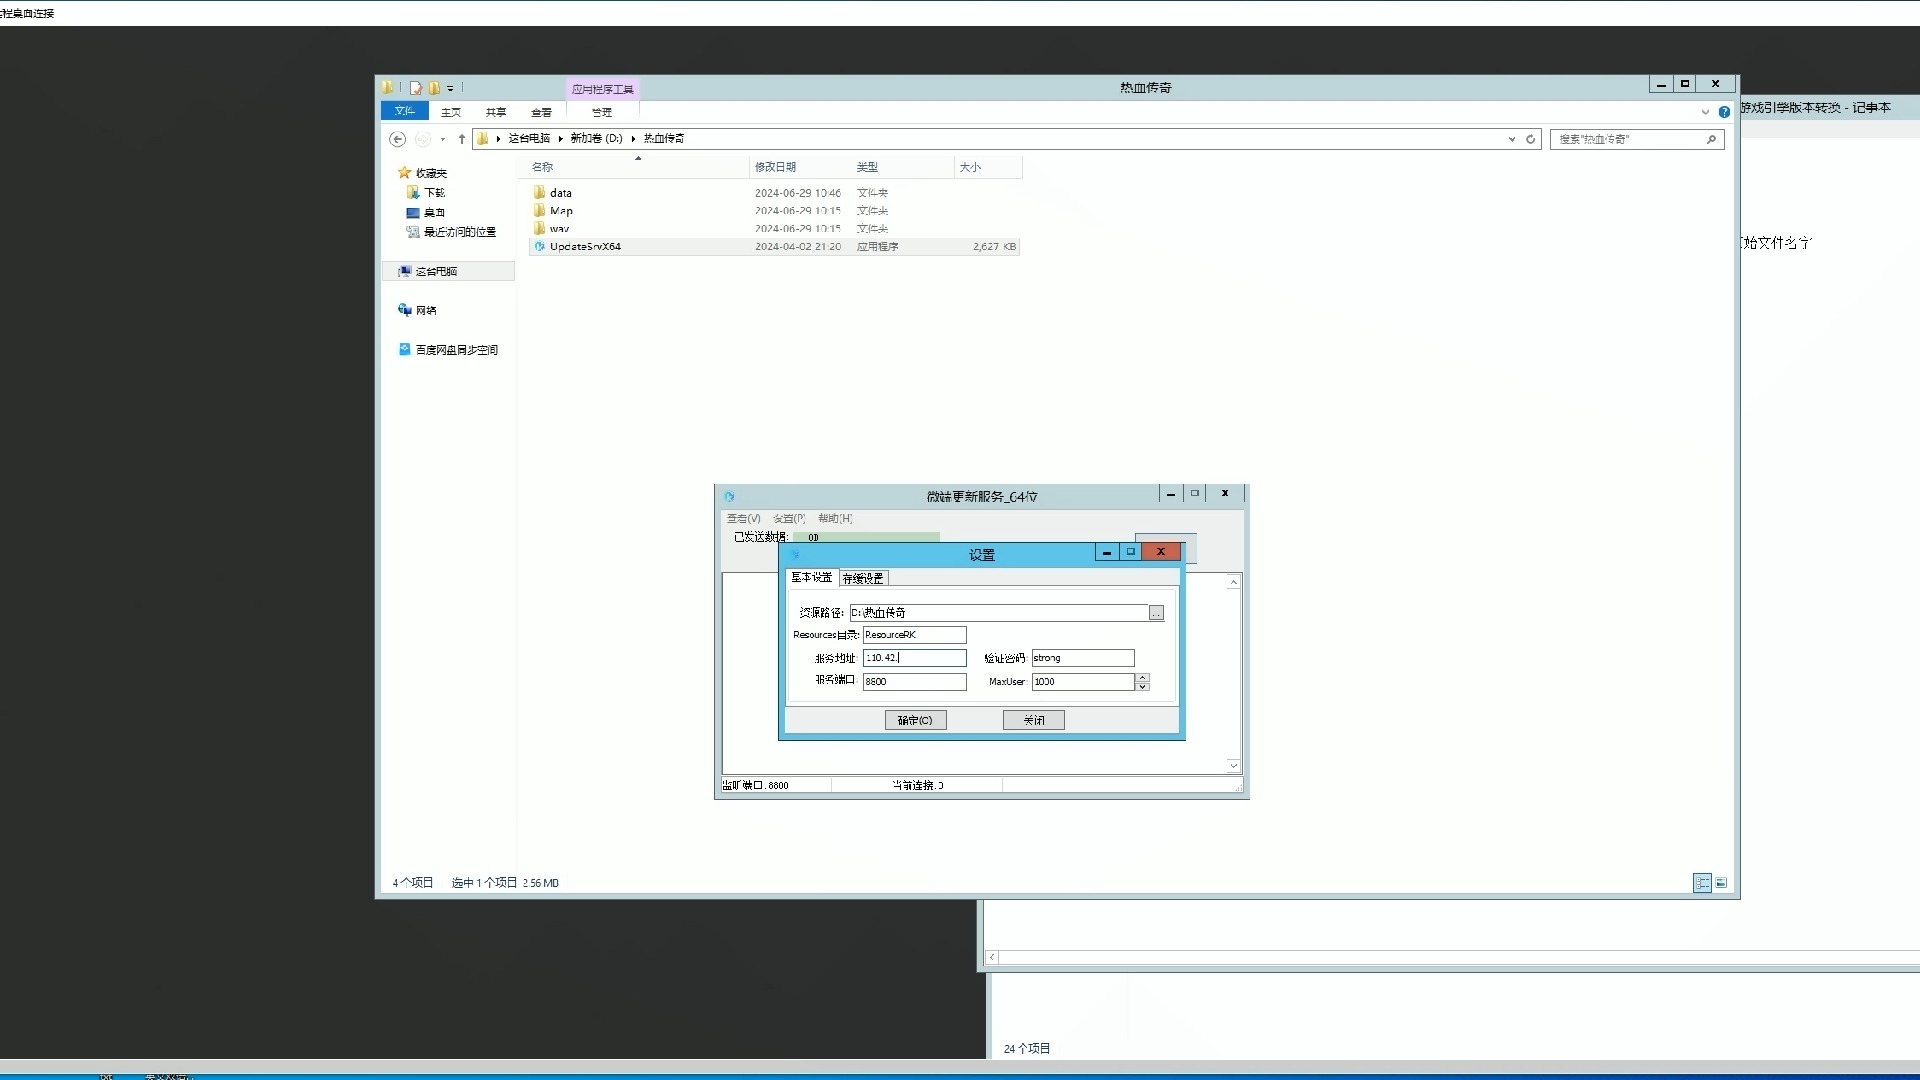Click the large icons view toggle

point(1721,883)
